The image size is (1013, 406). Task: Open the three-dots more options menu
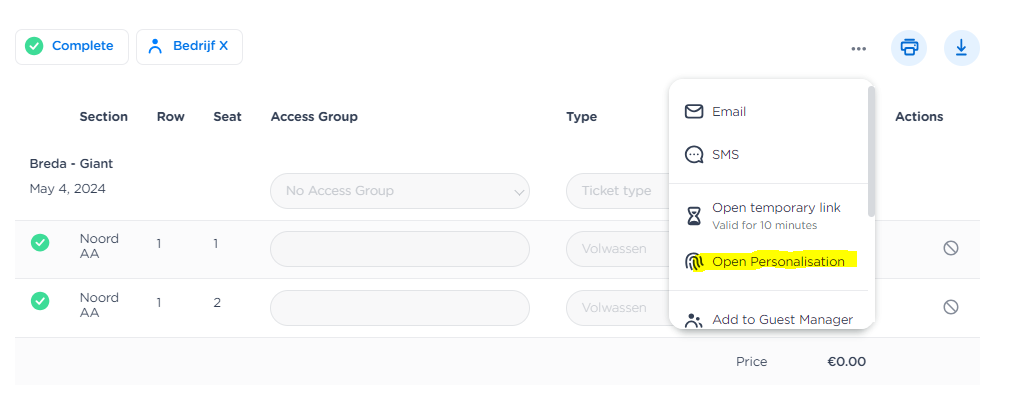click(x=858, y=48)
